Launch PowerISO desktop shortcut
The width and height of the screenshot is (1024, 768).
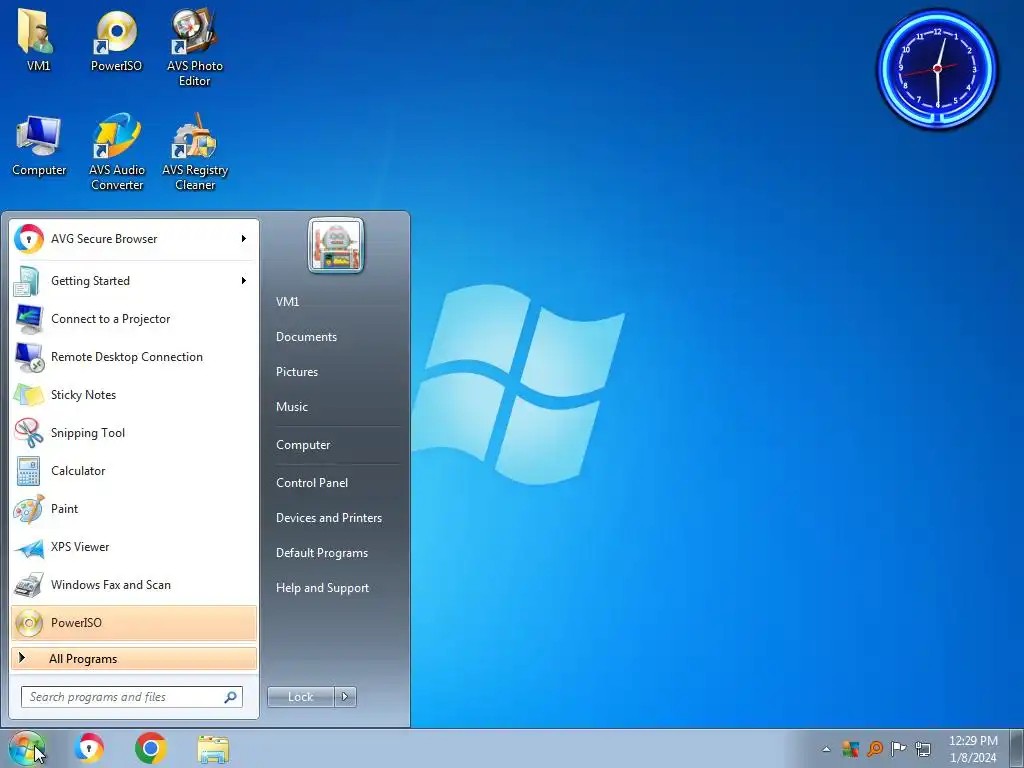[116, 40]
